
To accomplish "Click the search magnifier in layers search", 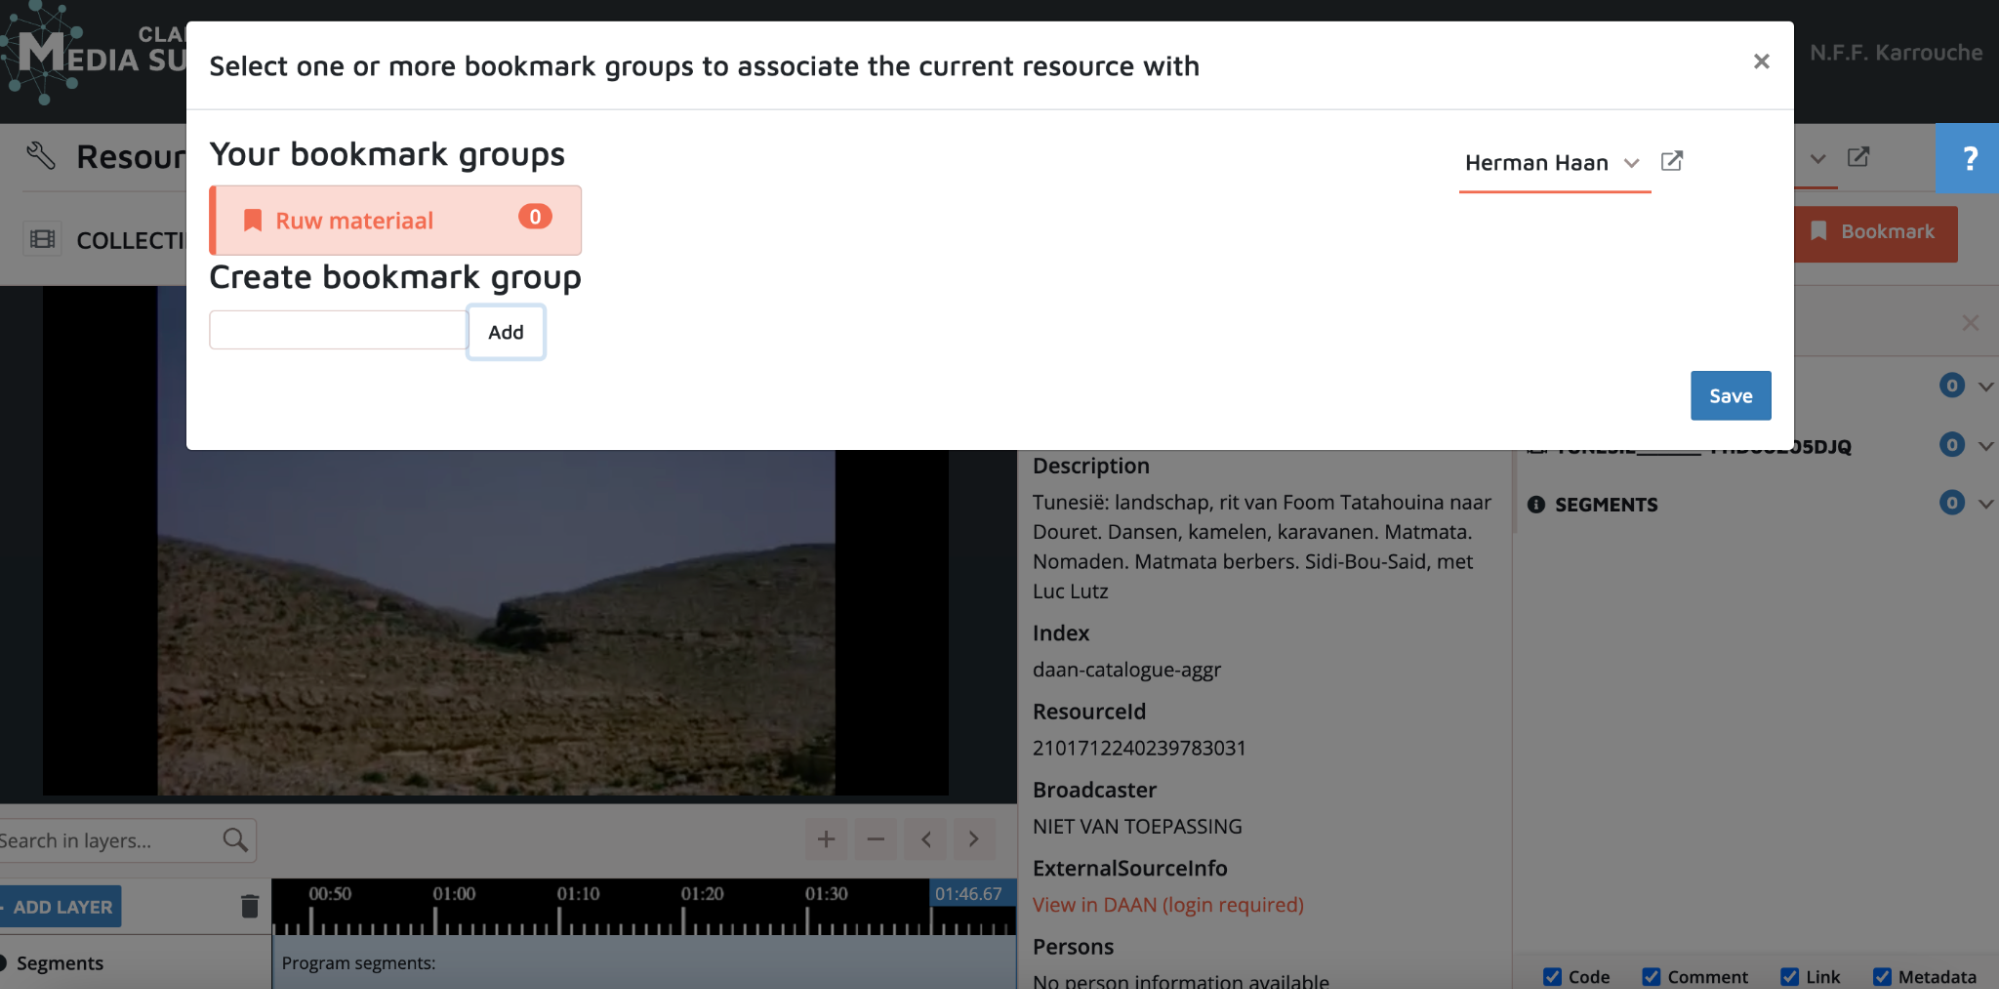I will coord(235,840).
